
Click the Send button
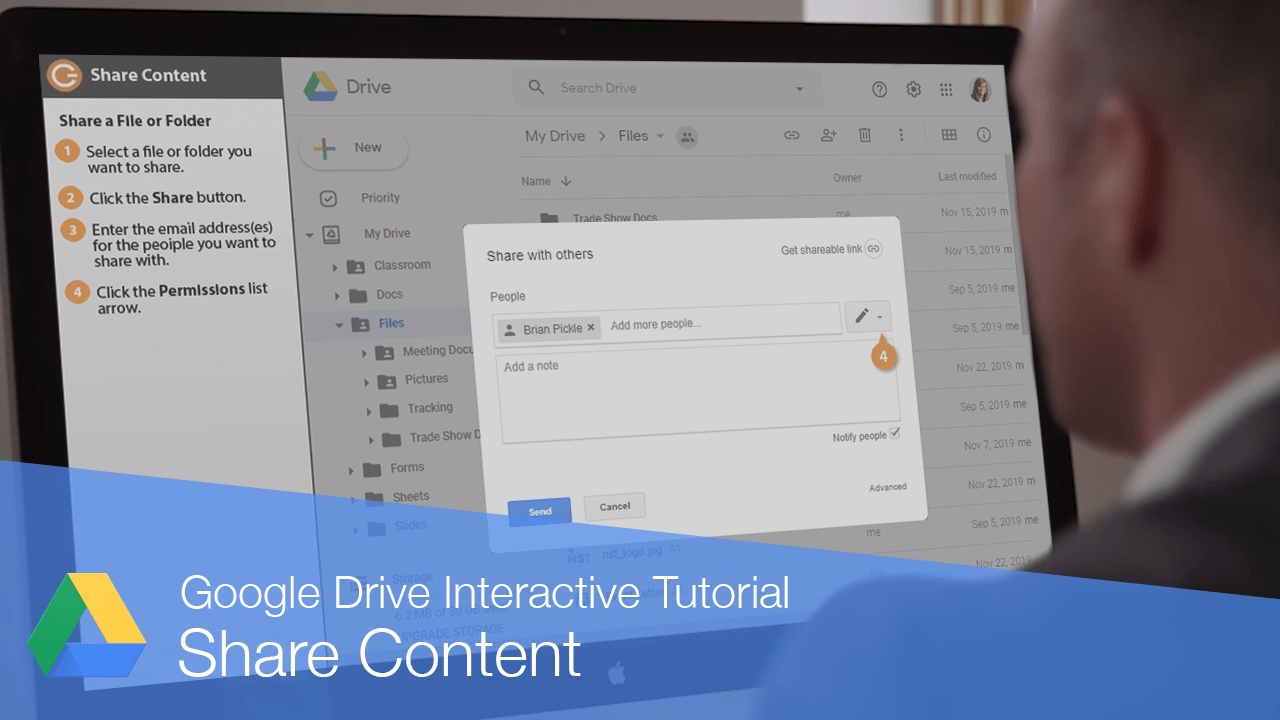click(x=539, y=511)
